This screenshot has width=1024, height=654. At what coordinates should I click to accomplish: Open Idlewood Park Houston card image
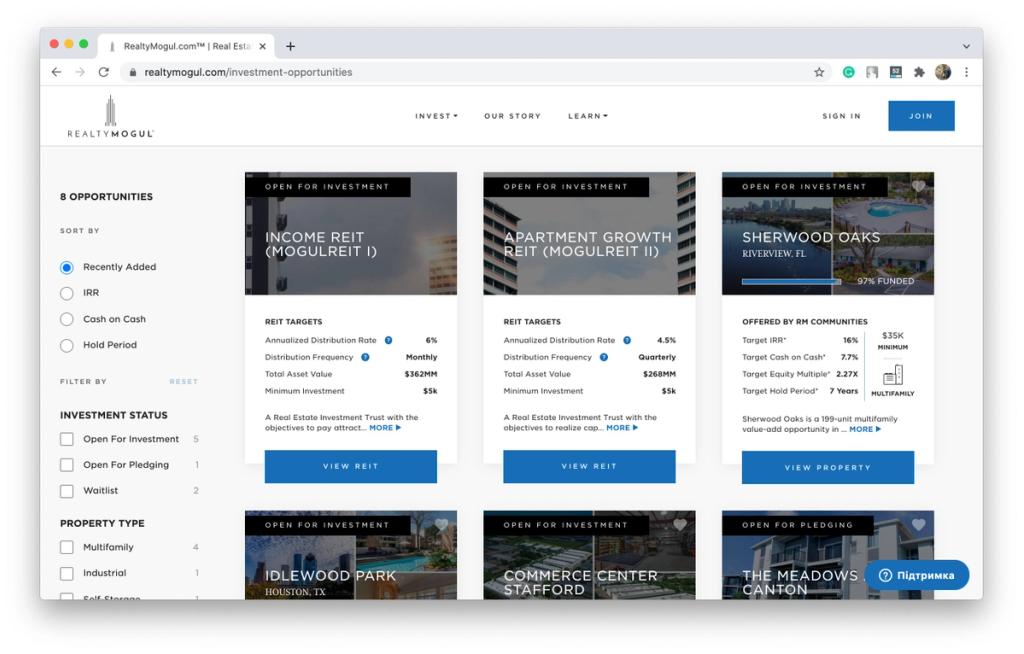[x=351, y=555]
